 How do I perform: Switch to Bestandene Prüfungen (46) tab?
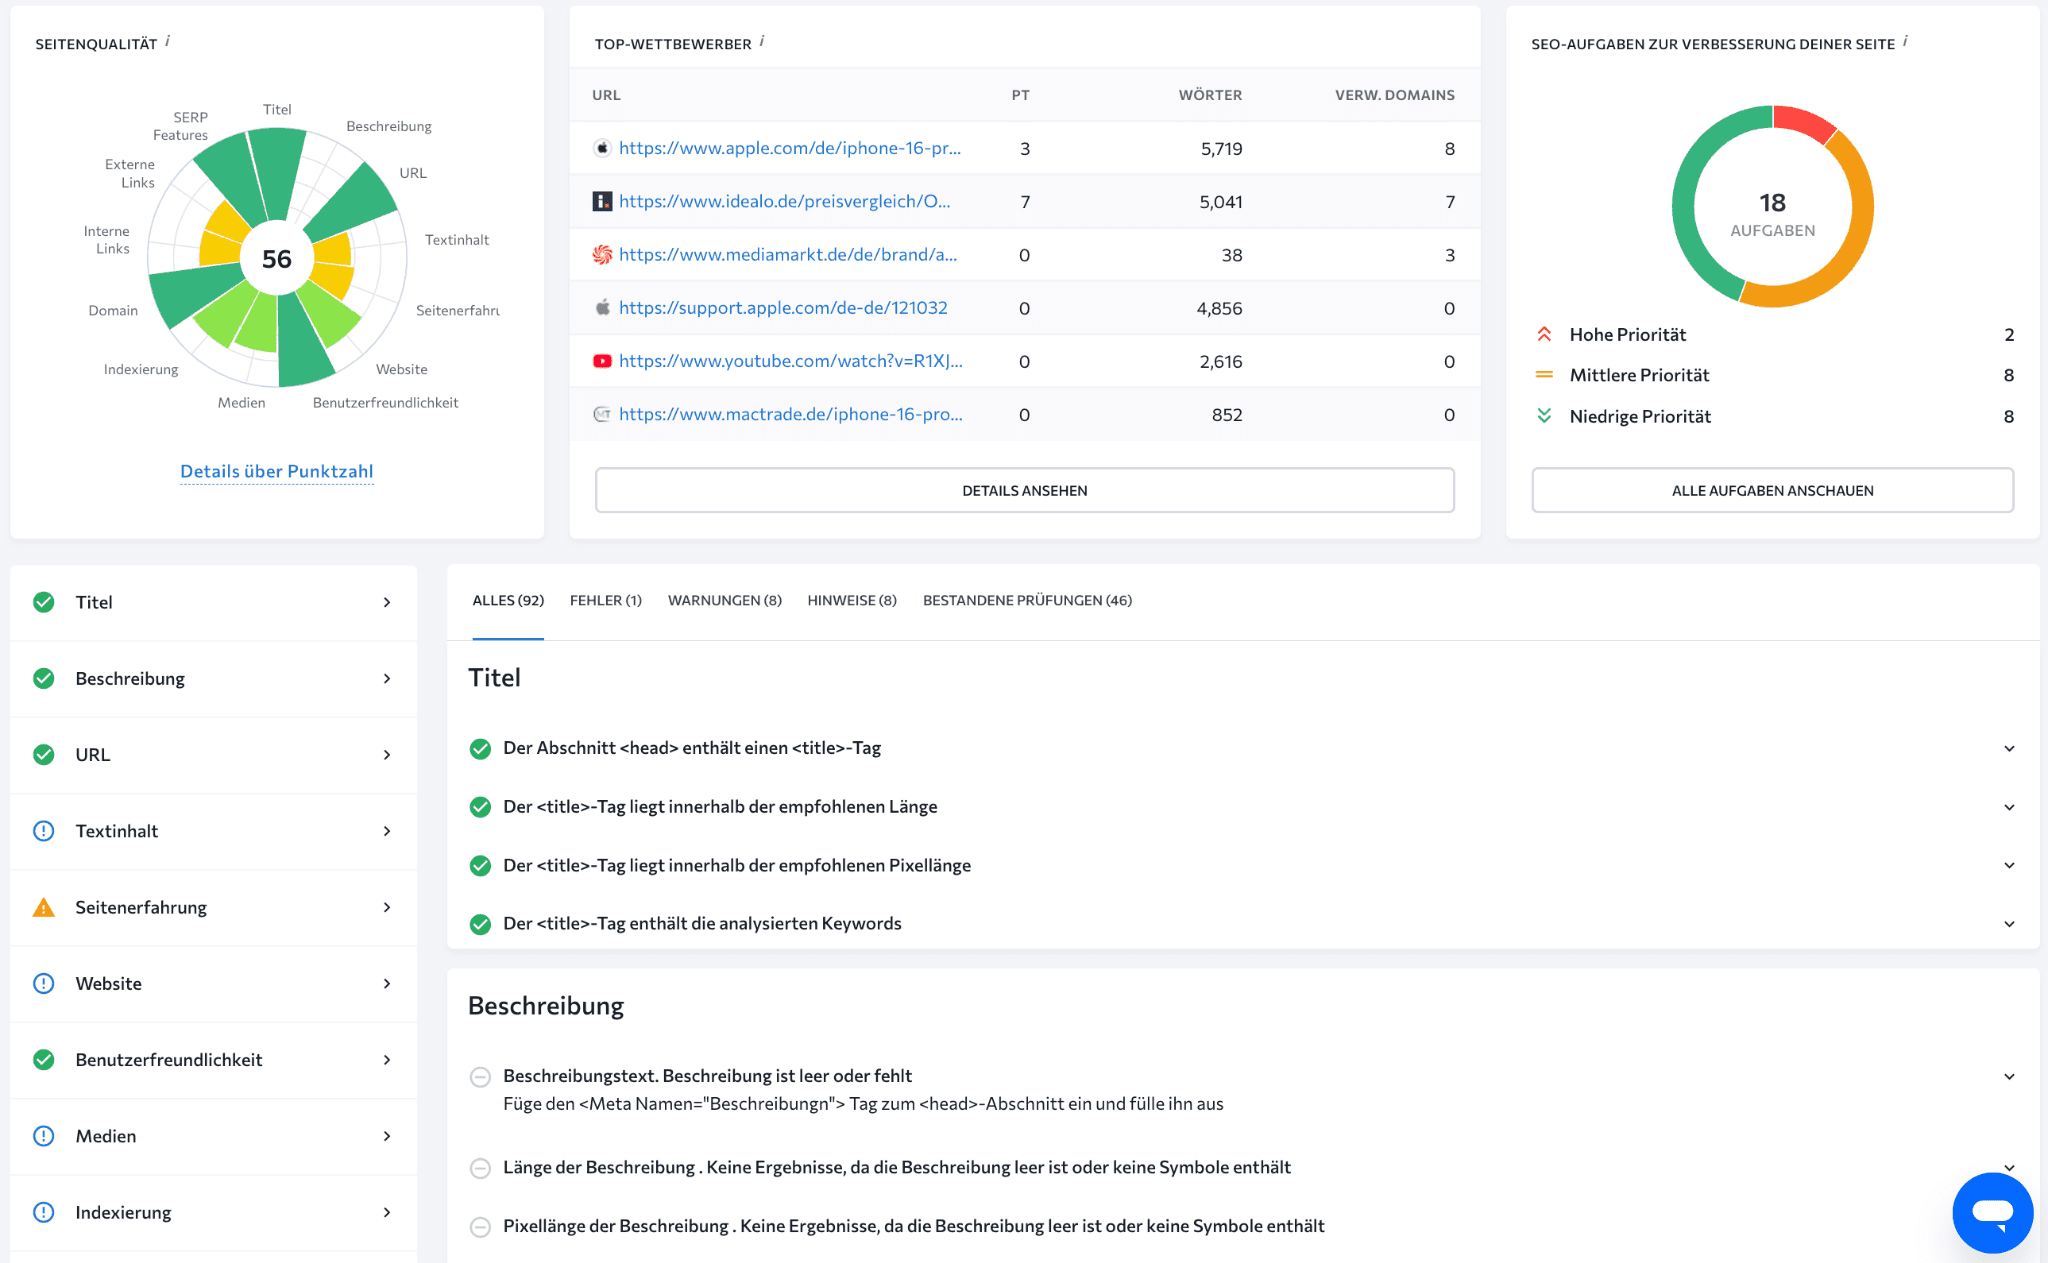[x=1027, y=600]
